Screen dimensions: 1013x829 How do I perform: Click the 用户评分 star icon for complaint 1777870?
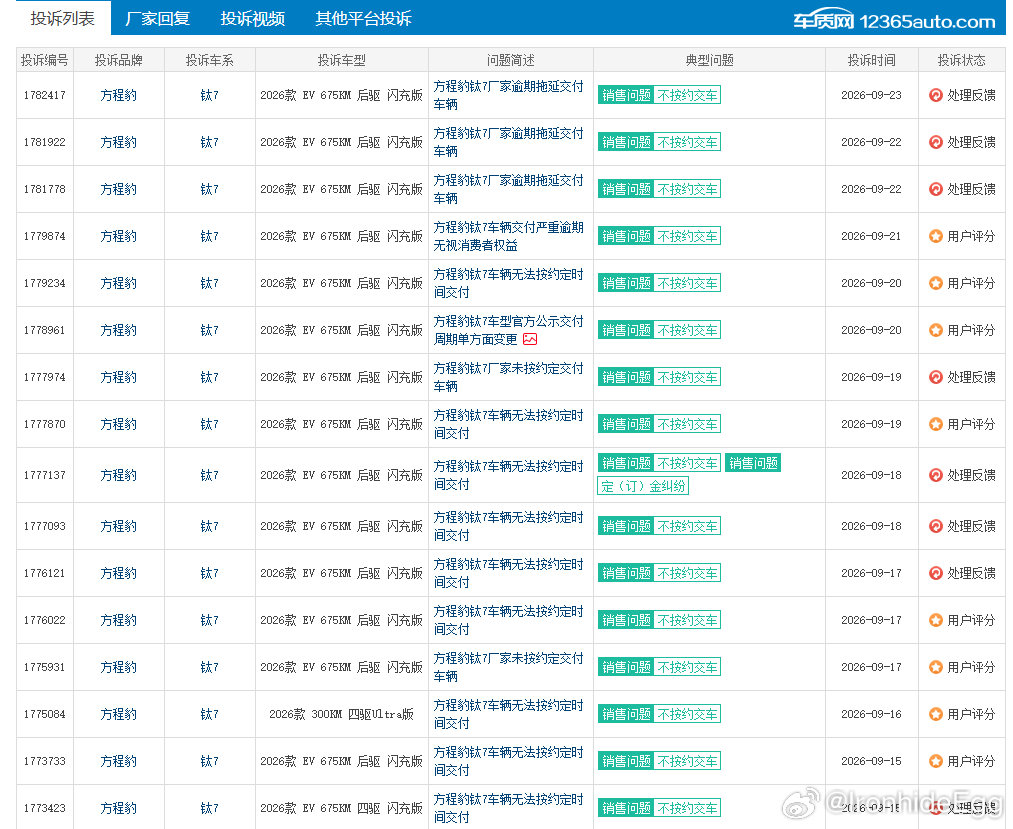935,425
